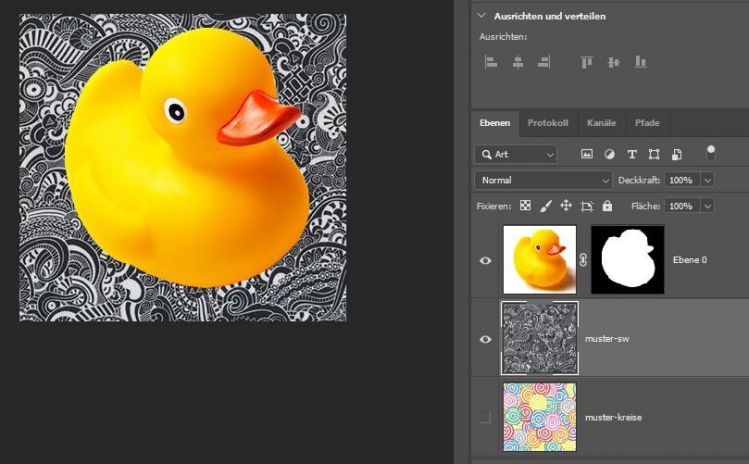
Task: Open the Art filter type dropdown
Action: click(516, 154)
